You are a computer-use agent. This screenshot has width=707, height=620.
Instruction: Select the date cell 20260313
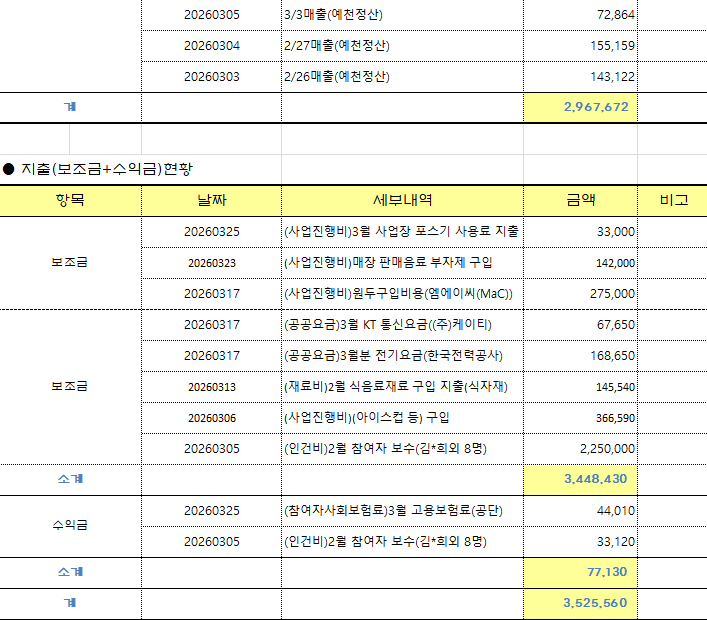[211, 387]
